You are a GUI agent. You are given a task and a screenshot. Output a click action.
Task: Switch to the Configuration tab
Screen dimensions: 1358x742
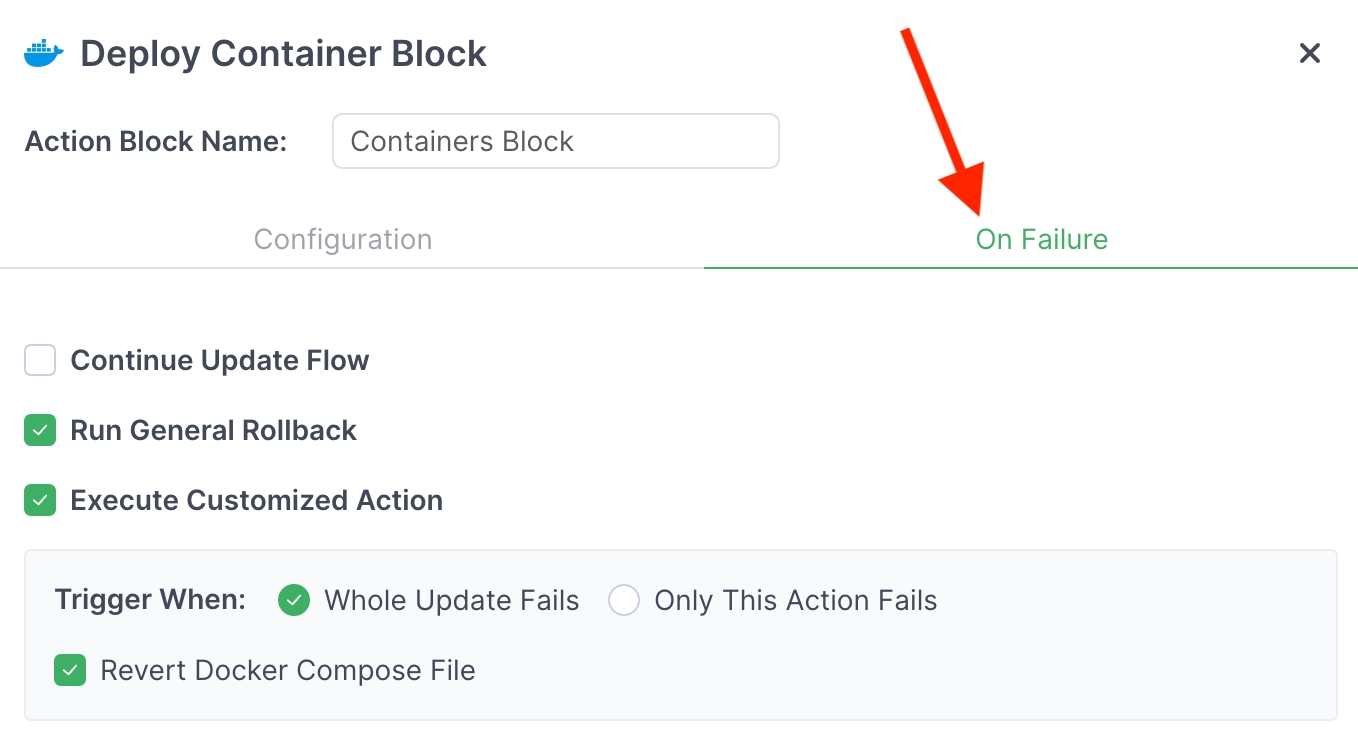pyautogui.click(x=343, y=240)
